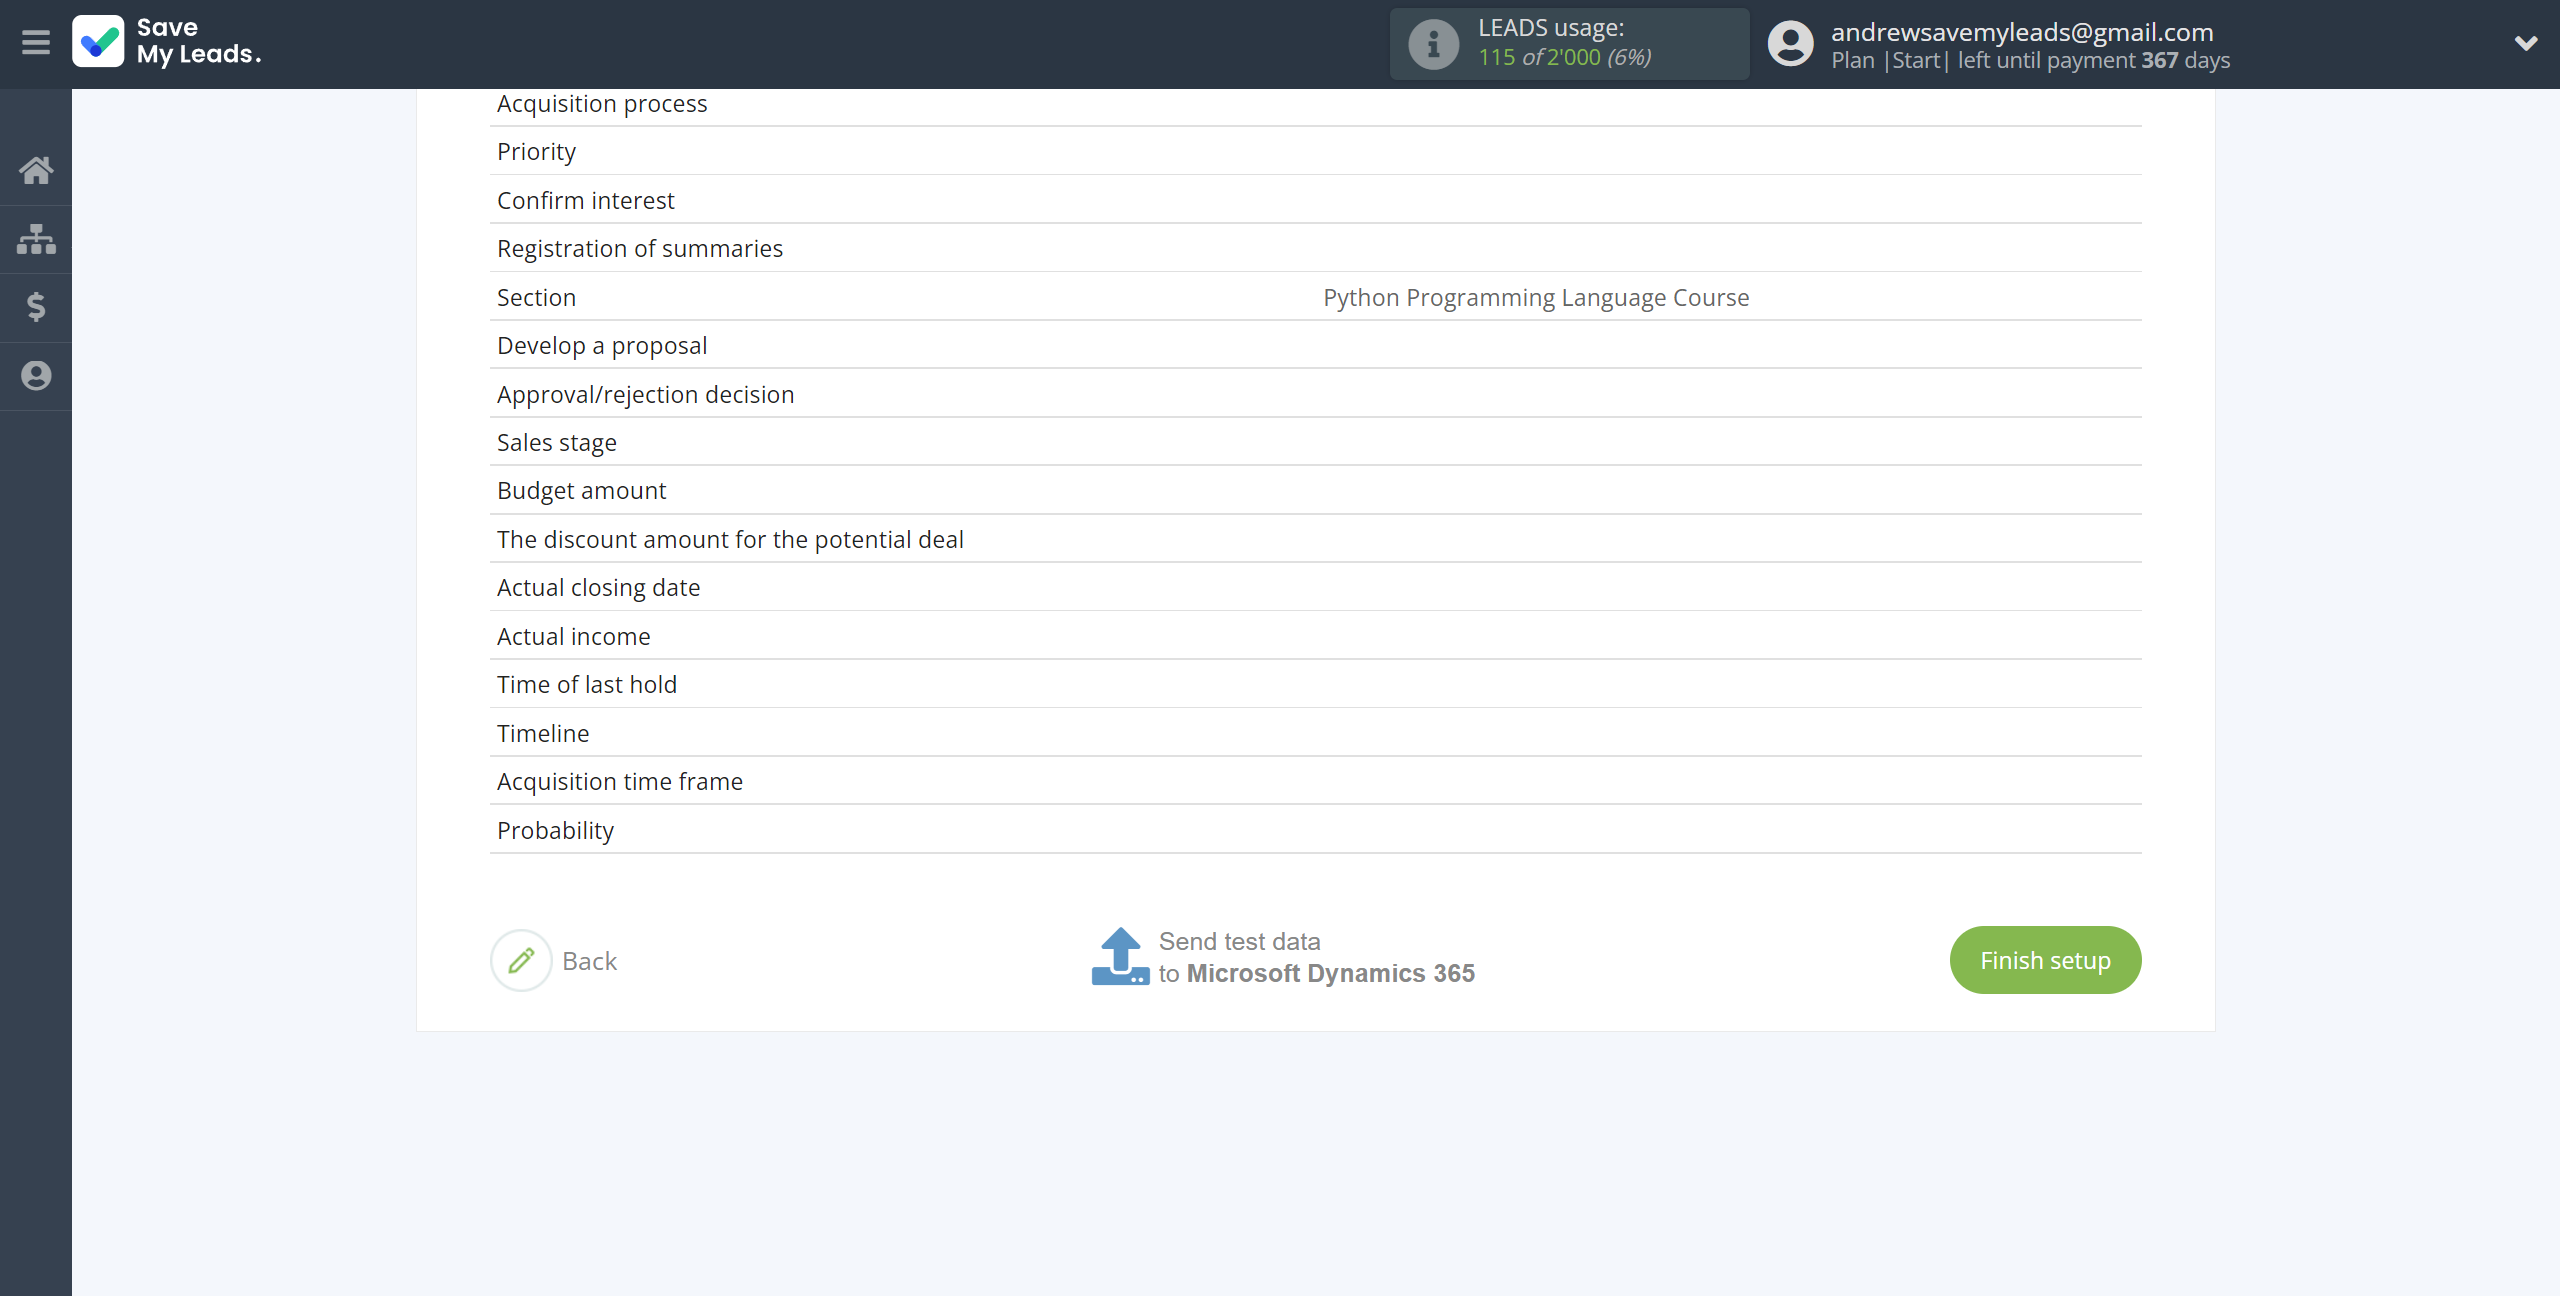Click the Probability field row
The height and width of the screenshot is (1296, 2560).
1315,831
